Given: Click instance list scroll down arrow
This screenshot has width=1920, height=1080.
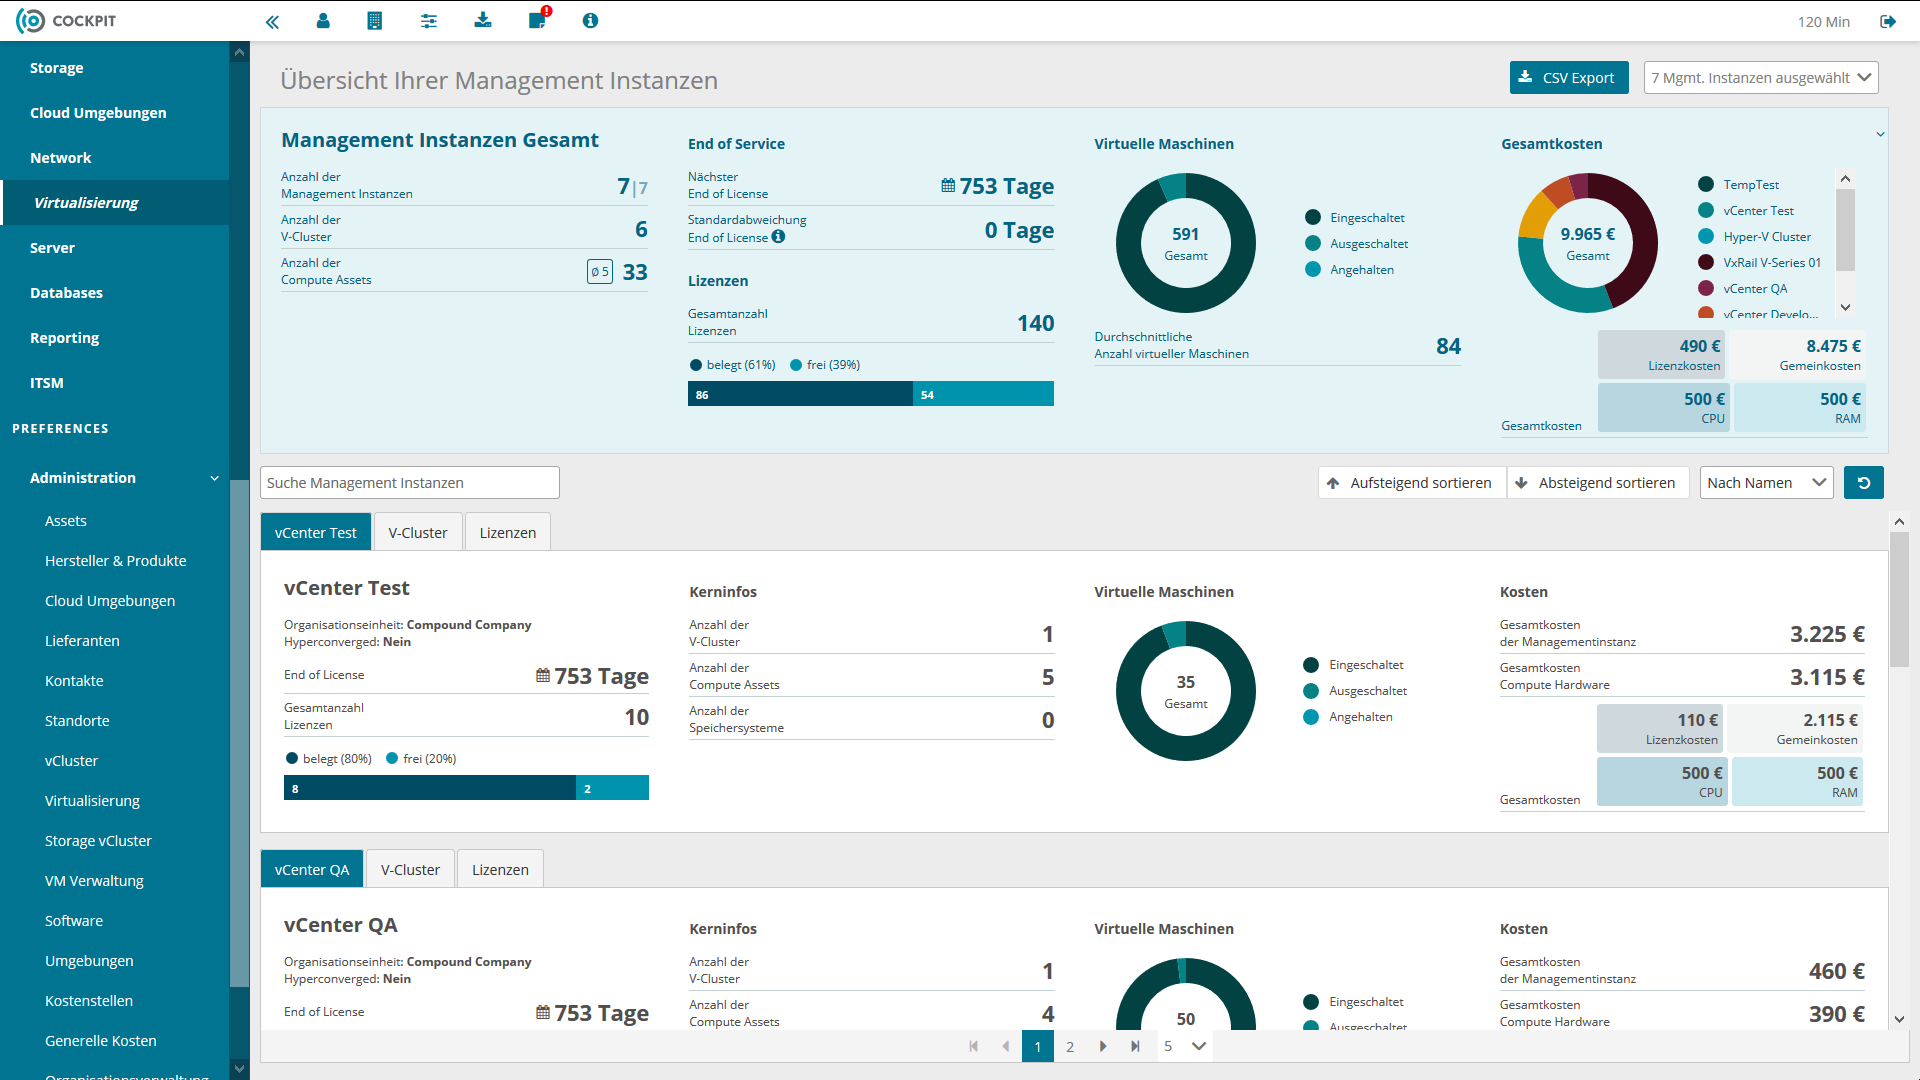Looking at the screenshot, I should pyautogui.click(x=1899, y=1020).
